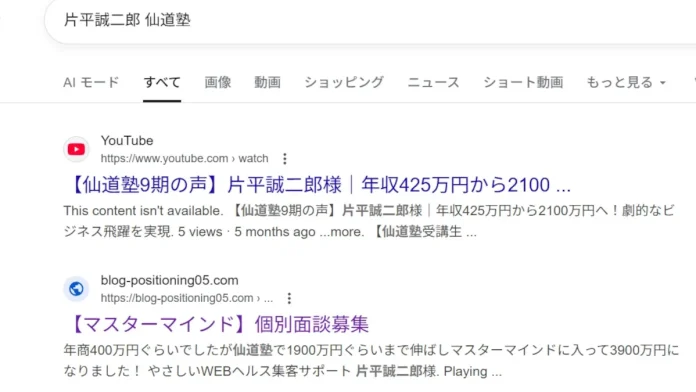Click the blog-positioning05.com globe favicon
696x392 pixels.
pyautogui.click(x=76, y=289)
